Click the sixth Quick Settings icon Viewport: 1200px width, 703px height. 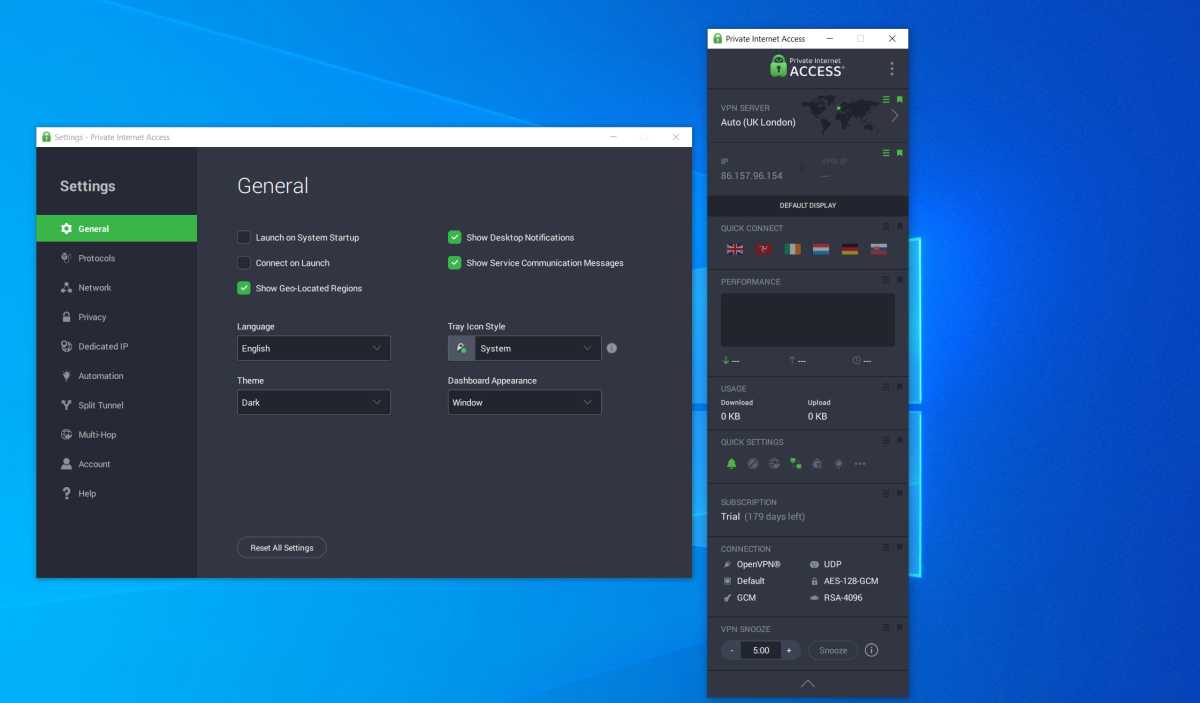(839, 464)
